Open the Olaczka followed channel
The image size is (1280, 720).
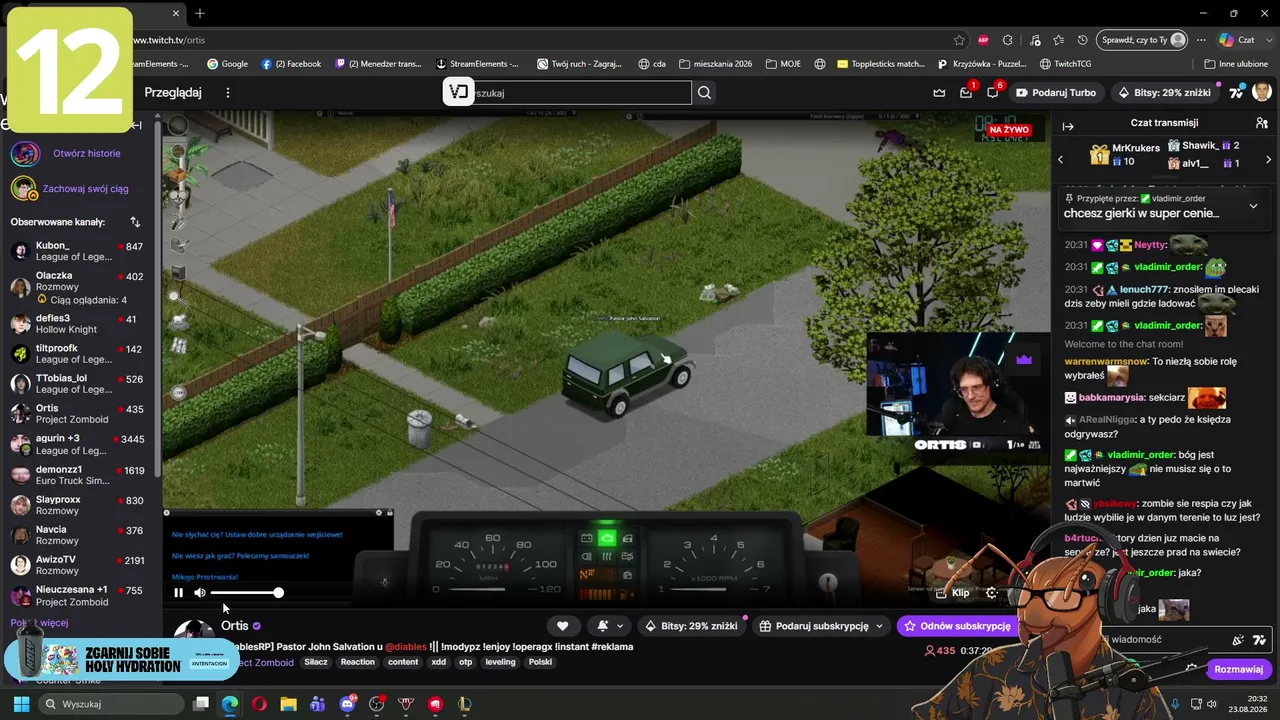(77, 287)
